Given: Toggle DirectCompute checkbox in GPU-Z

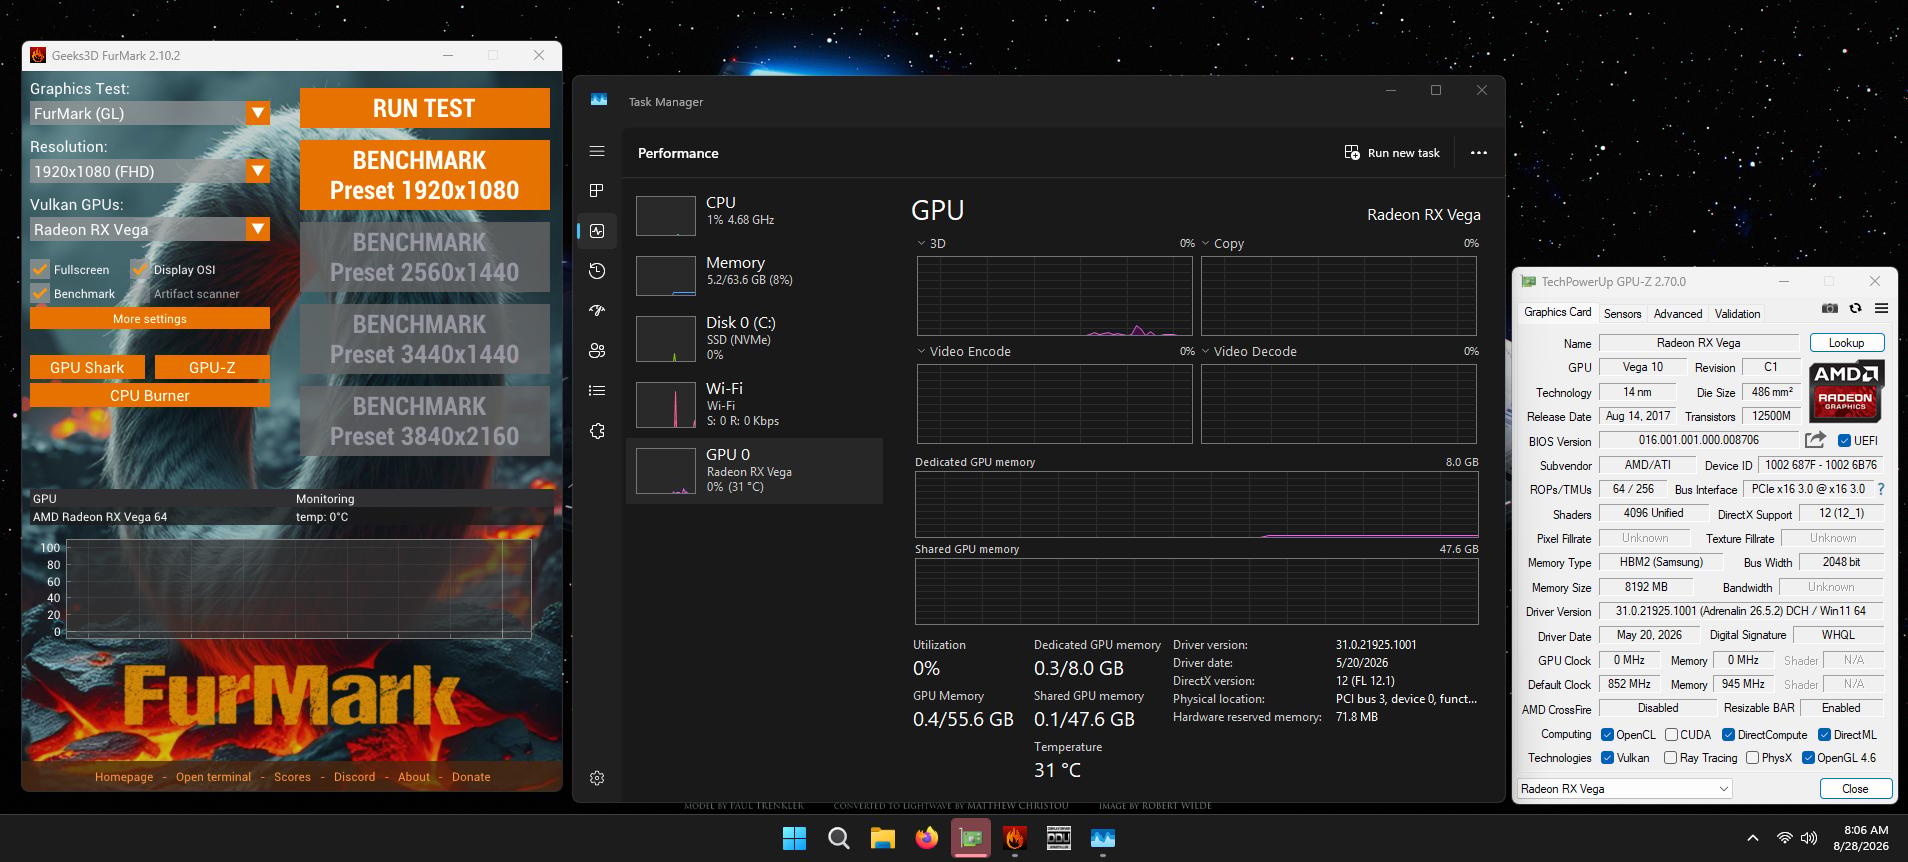Looking at the screenshot, I should 1728,734.
